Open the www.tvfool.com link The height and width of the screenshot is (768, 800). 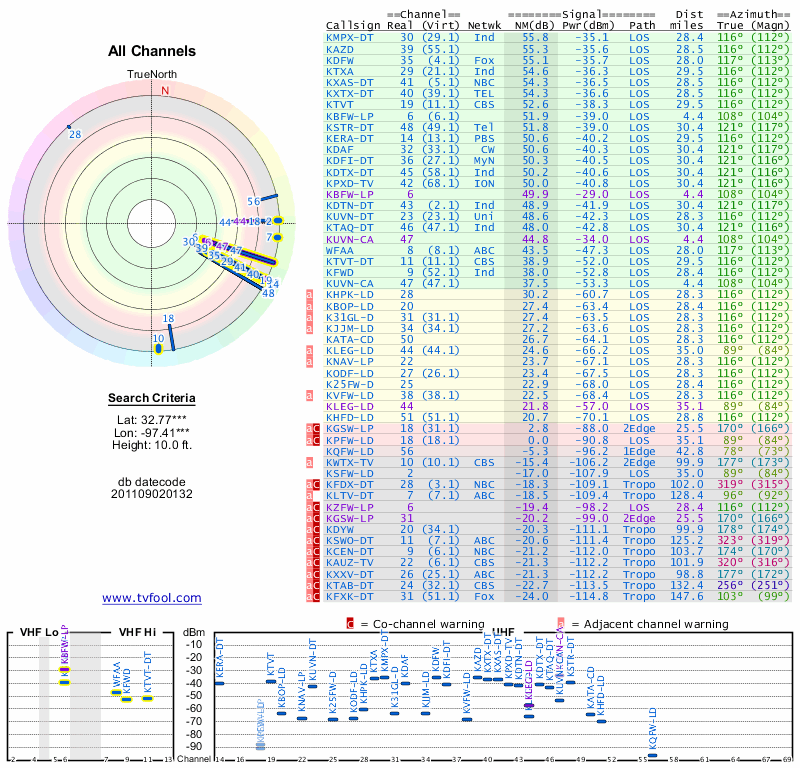click(152, 598)
